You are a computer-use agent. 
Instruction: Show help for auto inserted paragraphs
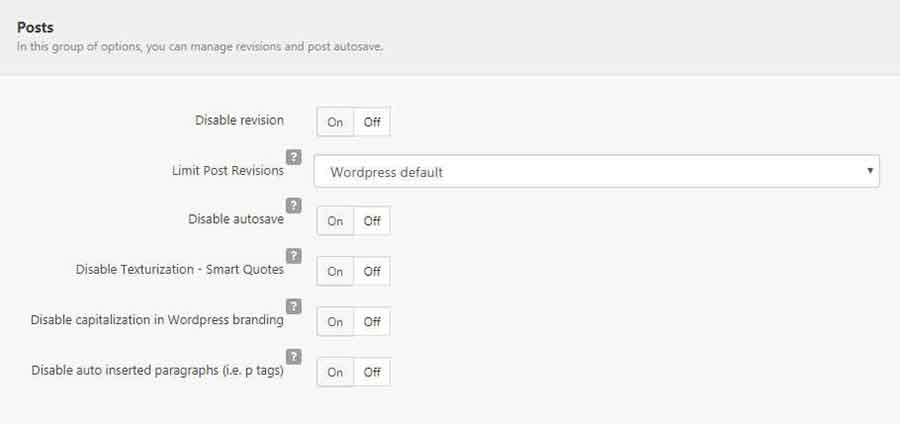coord(293,357)
